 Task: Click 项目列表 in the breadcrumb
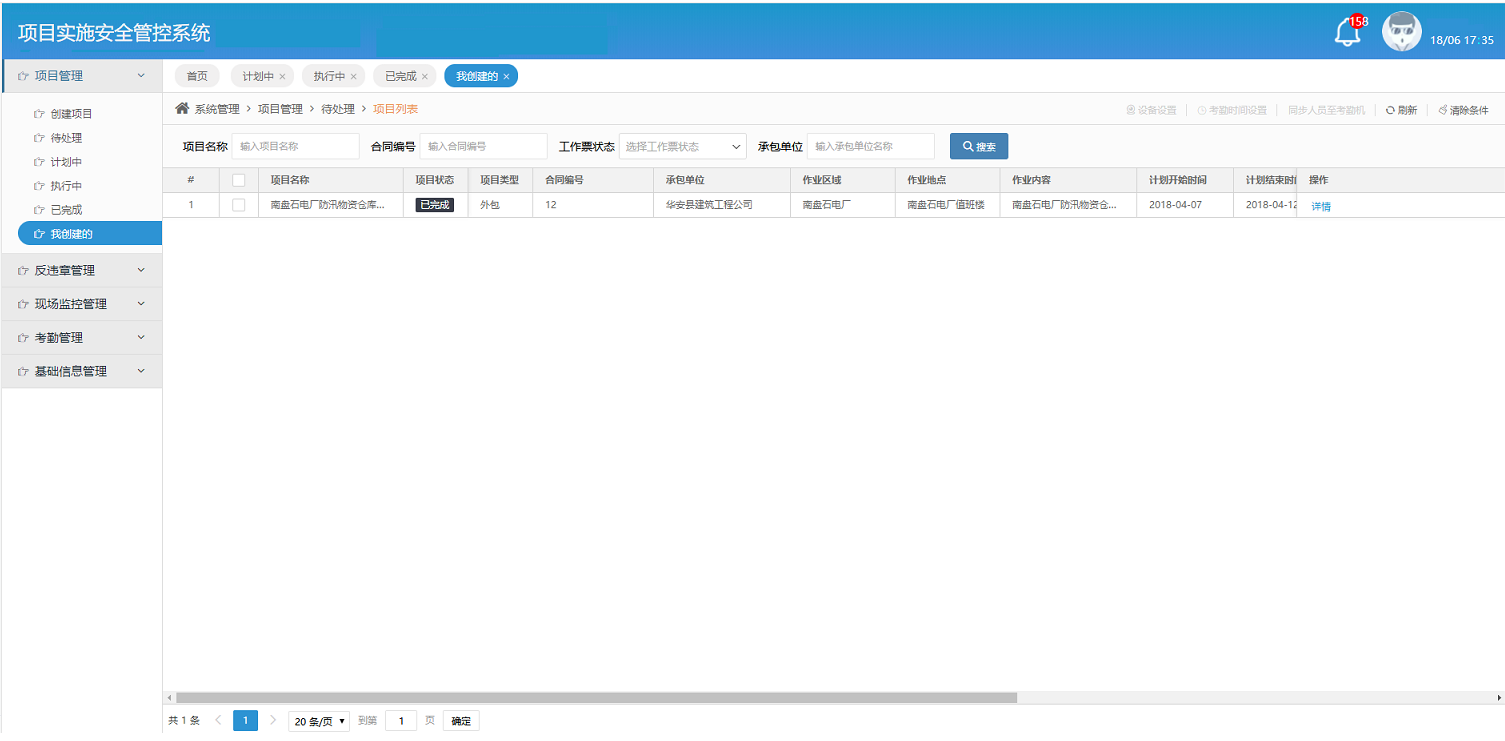click(396, 109)
